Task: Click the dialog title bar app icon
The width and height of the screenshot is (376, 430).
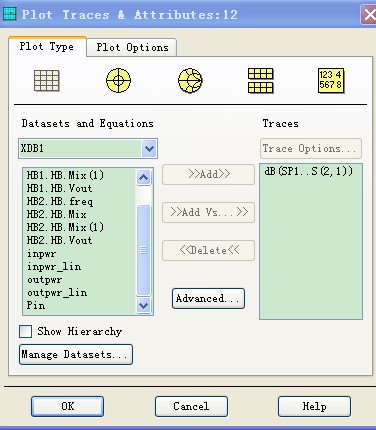Action: pyautogui.click(x=9, y=14)
